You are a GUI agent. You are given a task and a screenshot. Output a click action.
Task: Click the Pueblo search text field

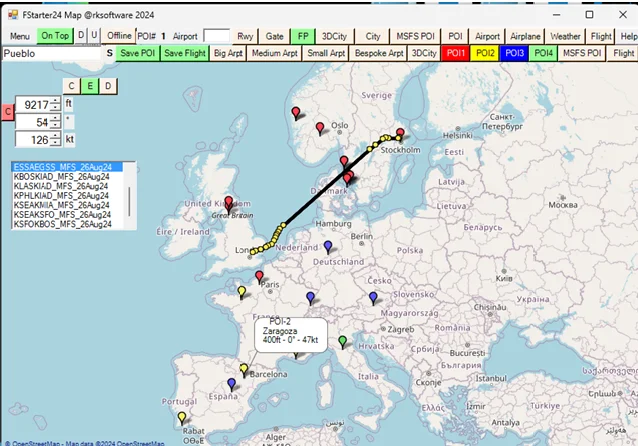click(x=51, y=53)
